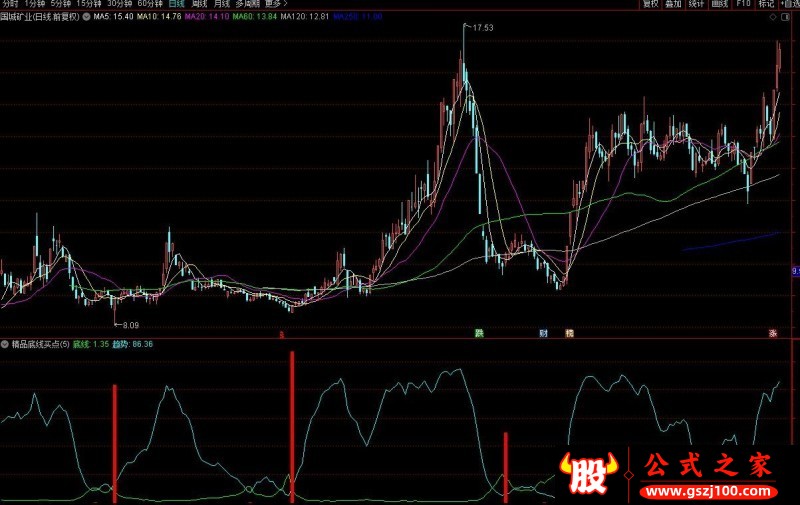The image size is (800, 505).
Task: Expand the 精品底线买点 indicator settings arrow
Action: coord(4,344)
